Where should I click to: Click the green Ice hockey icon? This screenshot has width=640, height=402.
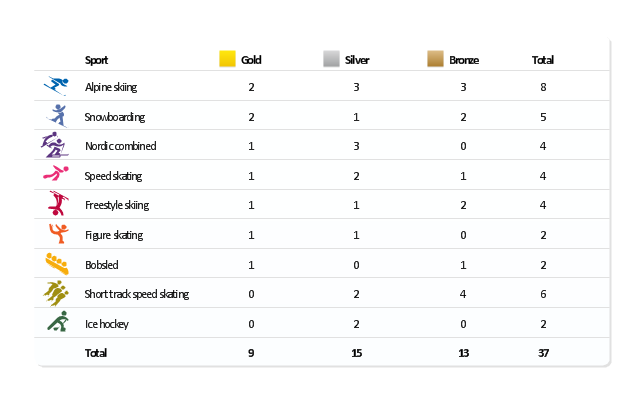click(57, 323)
